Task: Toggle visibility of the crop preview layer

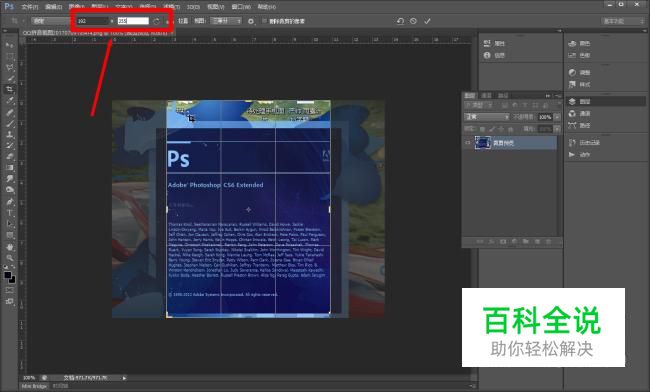Action: [468, 143]
